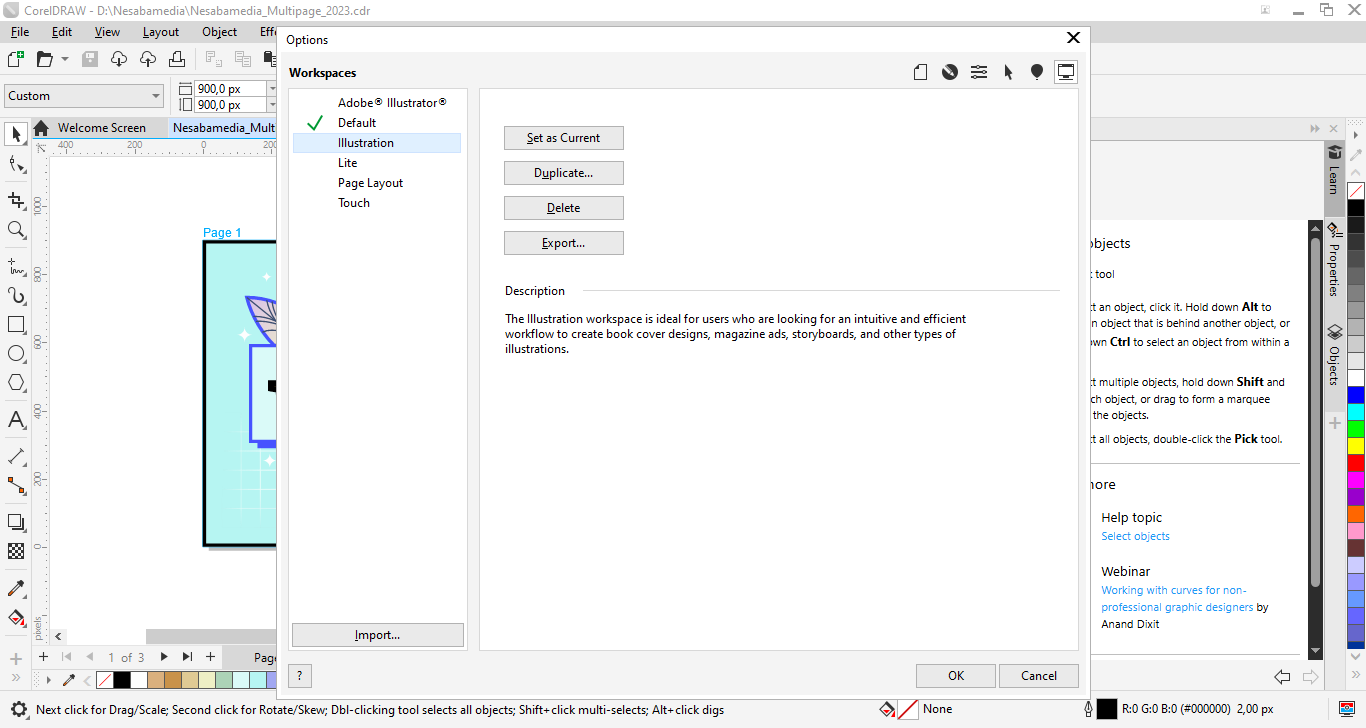
Task: Select the Rectangle tool
Action: click(x=16, y=325)
